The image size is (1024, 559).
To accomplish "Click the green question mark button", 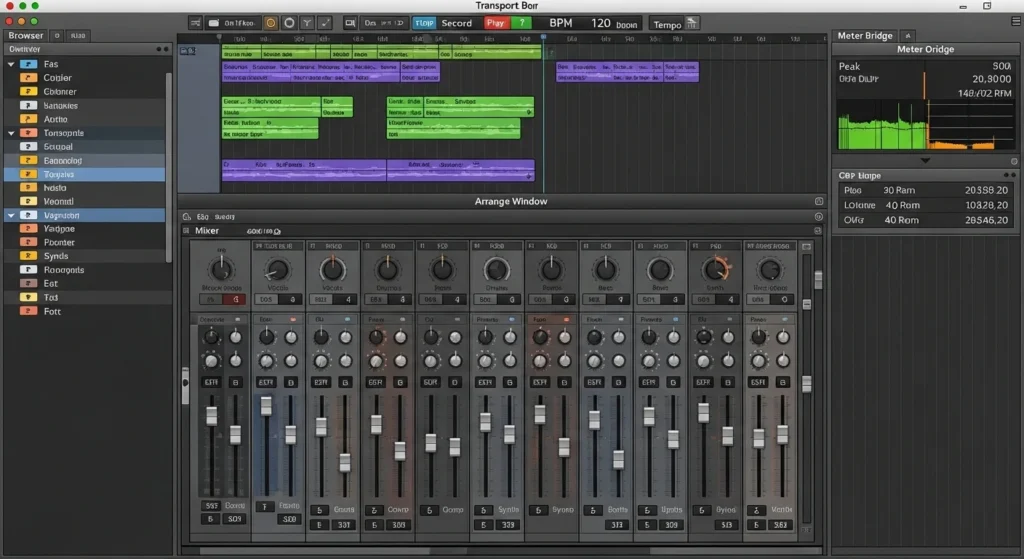I will pos(521,23).
